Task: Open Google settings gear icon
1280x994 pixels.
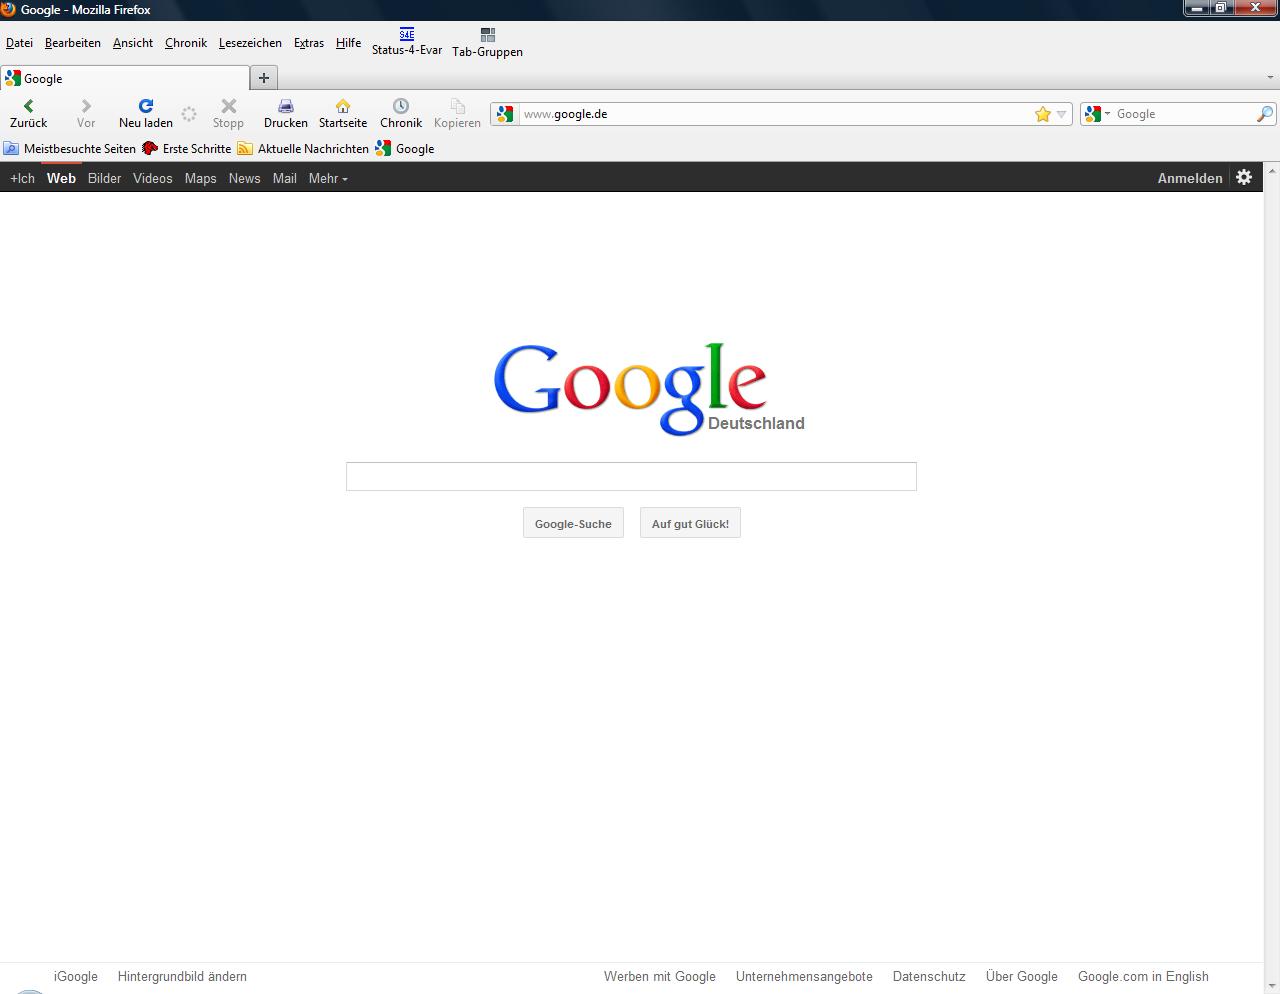Action: (1244, 177)
